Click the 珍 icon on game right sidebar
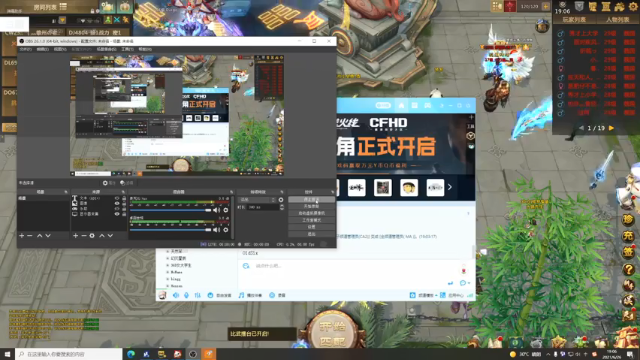 628,220
